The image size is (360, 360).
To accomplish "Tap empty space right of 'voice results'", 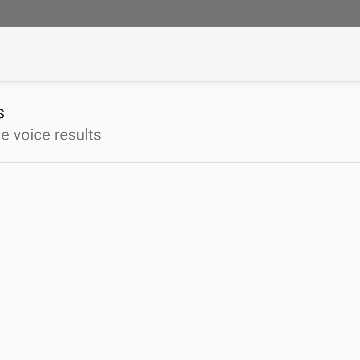I will click(230, 135).
